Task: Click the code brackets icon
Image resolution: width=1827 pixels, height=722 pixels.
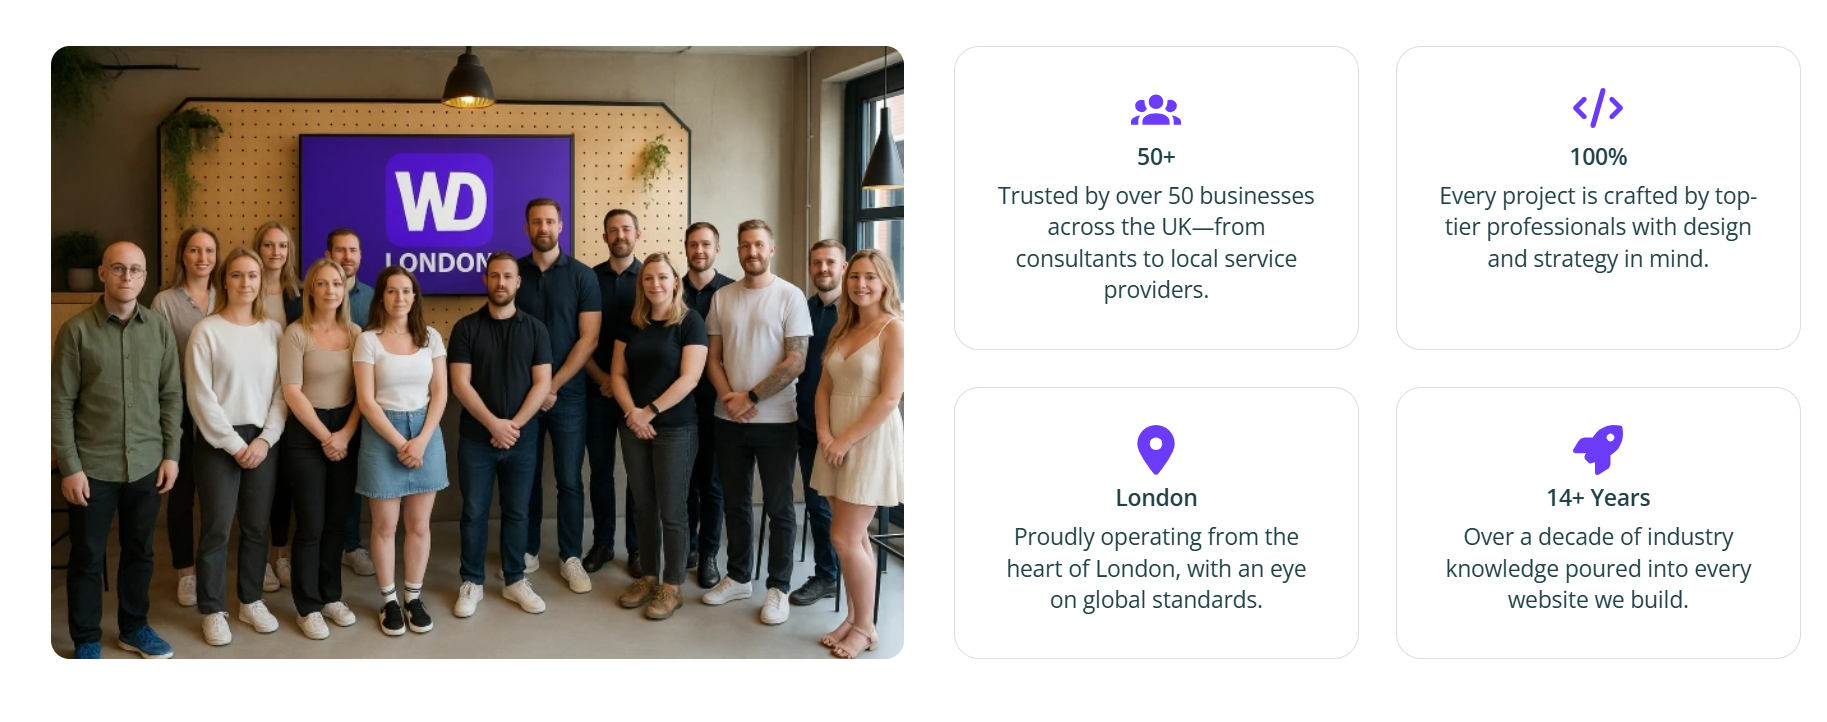Action: [x=1597, y=108]
